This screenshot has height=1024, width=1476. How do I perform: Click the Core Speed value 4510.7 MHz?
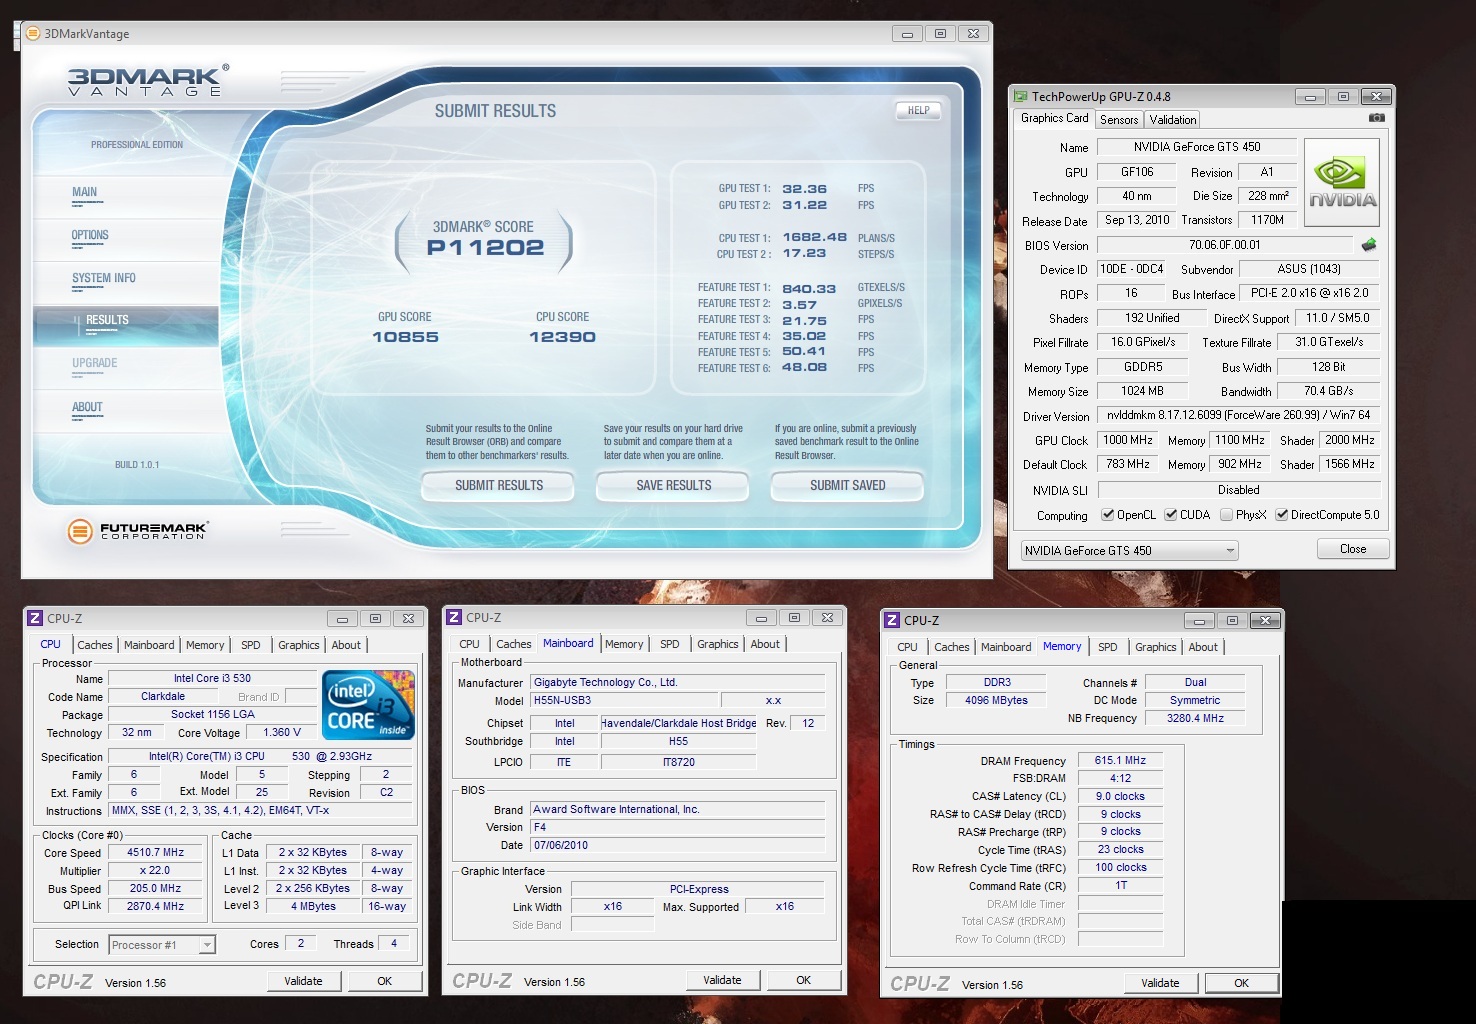coord(155,853)
